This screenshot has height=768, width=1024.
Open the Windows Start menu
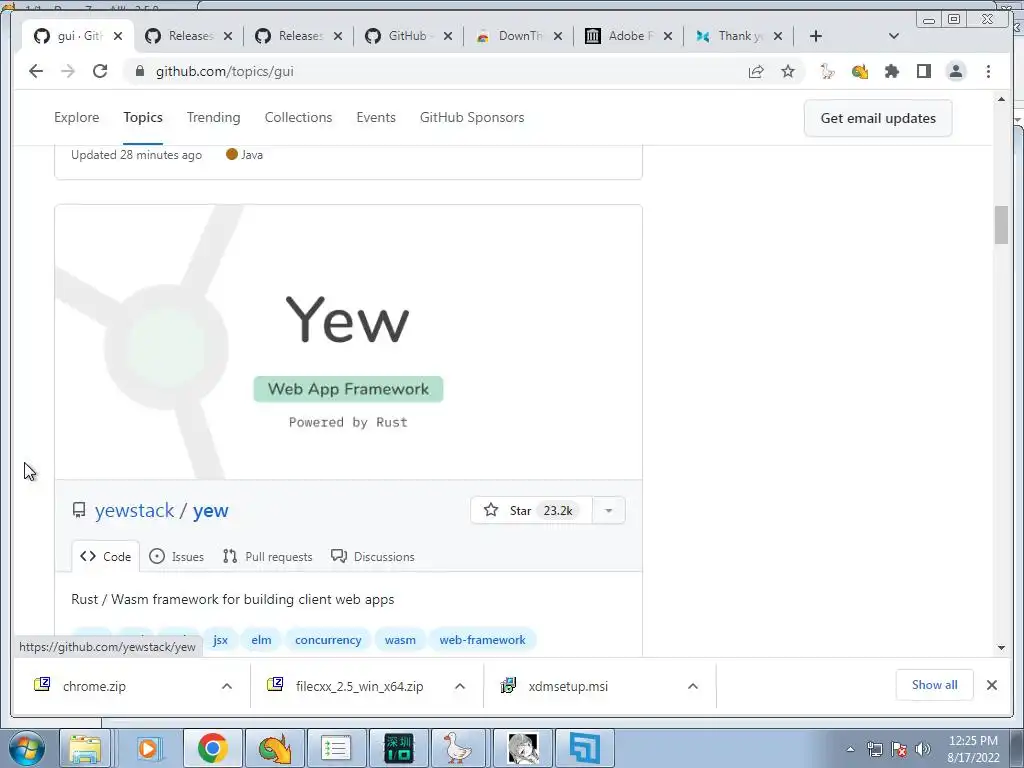coord(27,748)
